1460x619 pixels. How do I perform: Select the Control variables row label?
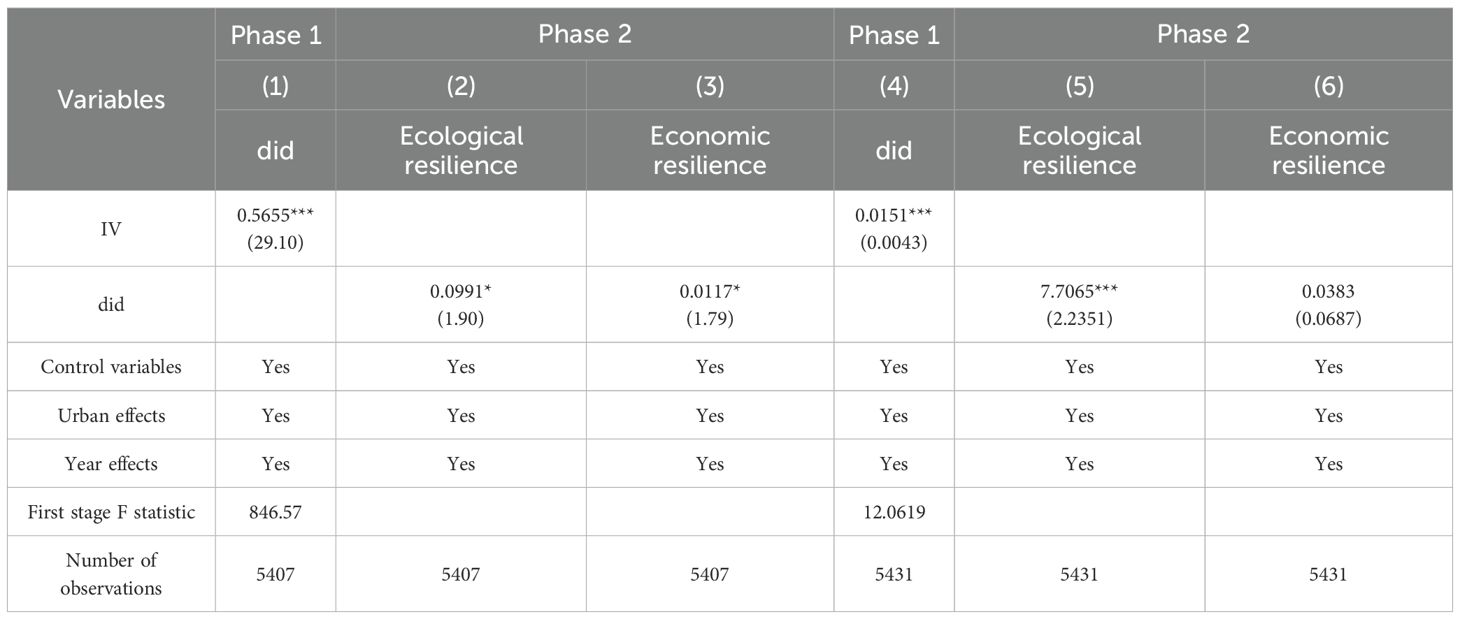click(111, 366)
